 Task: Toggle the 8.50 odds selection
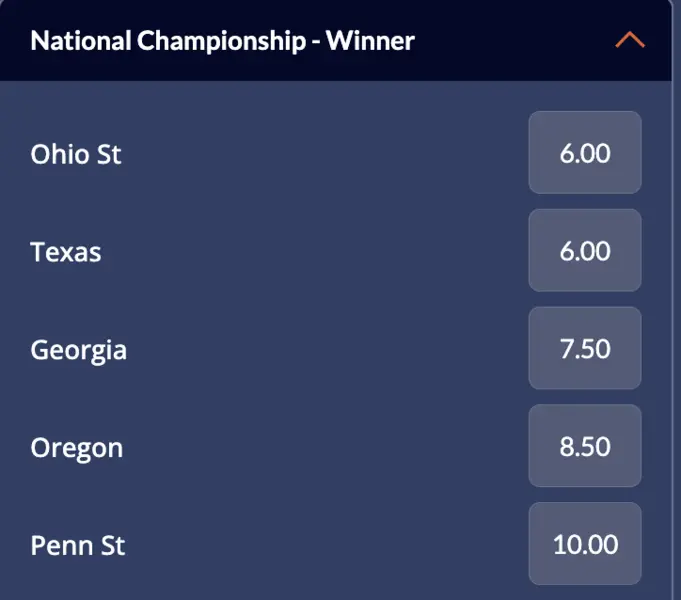585,447
